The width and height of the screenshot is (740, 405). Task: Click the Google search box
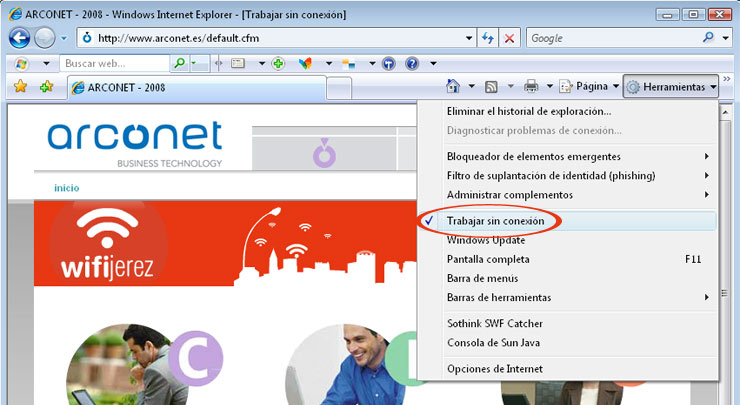[x=614, y=38]
